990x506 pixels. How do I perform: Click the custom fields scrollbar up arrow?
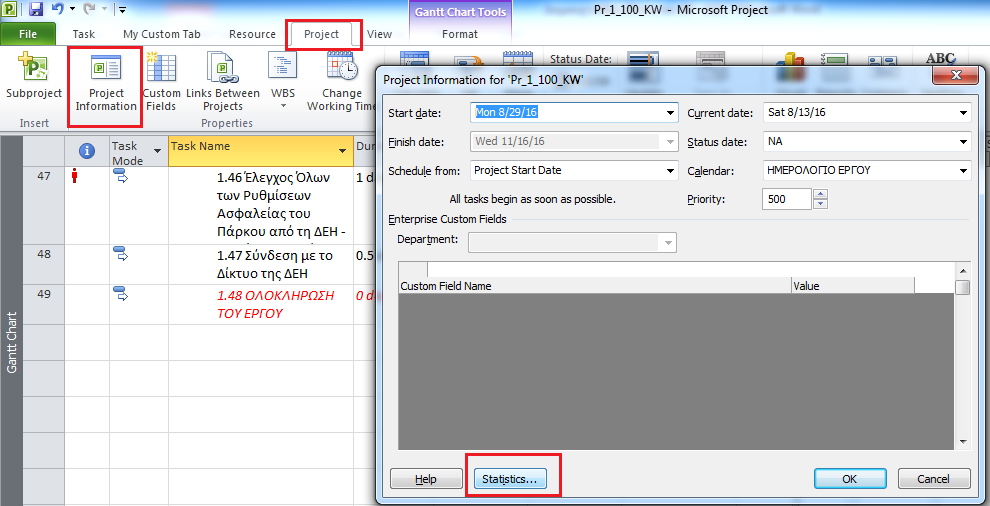963,270
